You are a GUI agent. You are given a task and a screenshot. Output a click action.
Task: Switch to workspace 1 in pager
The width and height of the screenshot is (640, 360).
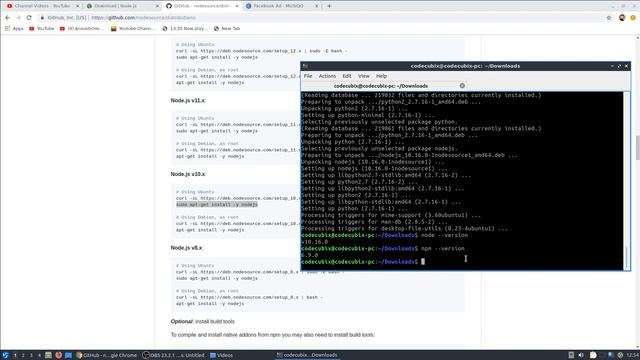(15, 355)
